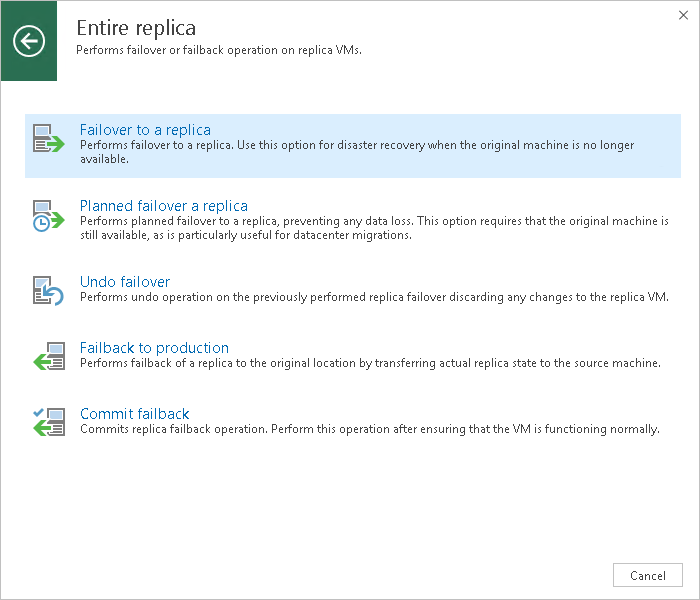Click the Entire replica heading

[136, 27]
